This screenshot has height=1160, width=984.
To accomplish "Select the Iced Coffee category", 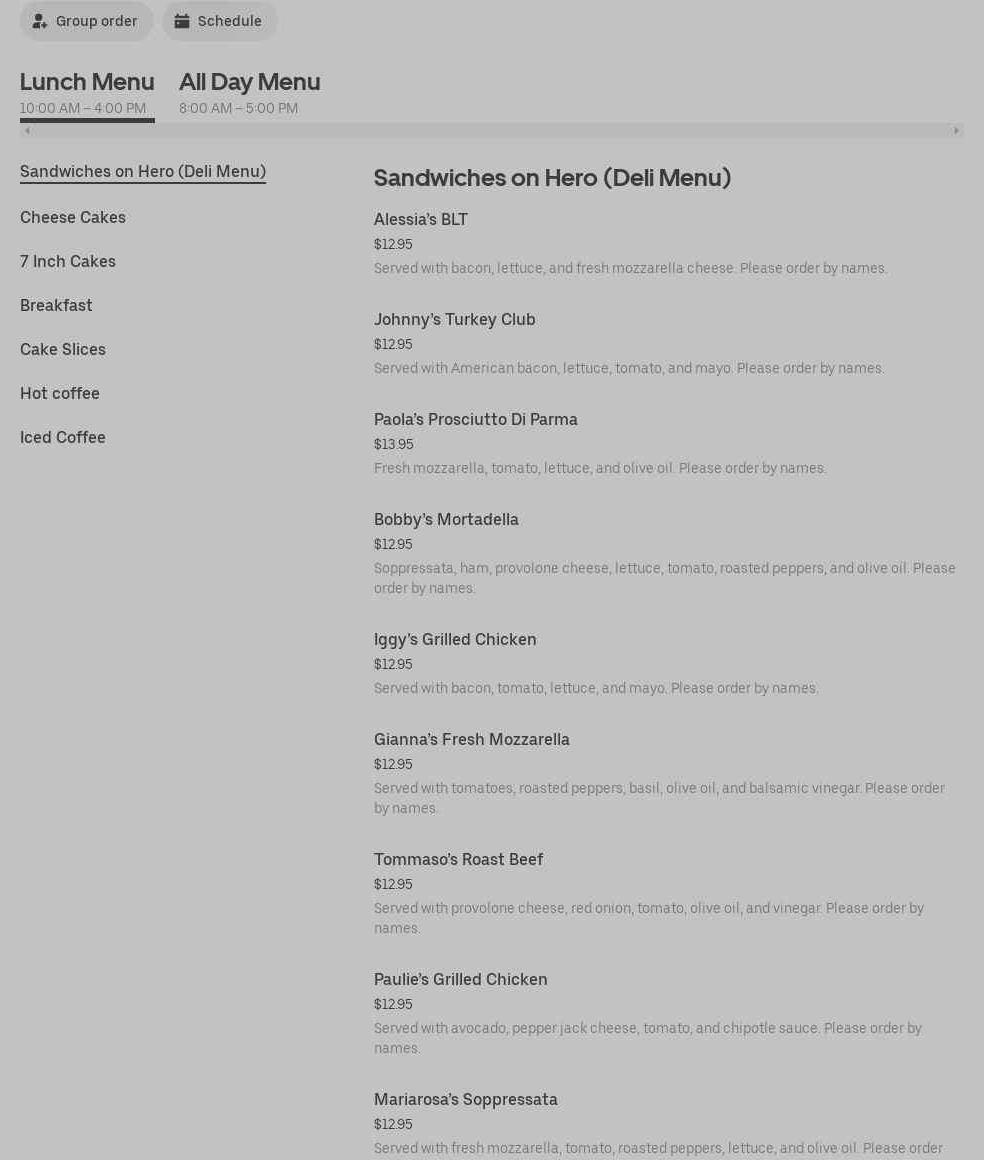I will [x=63, y=437].
